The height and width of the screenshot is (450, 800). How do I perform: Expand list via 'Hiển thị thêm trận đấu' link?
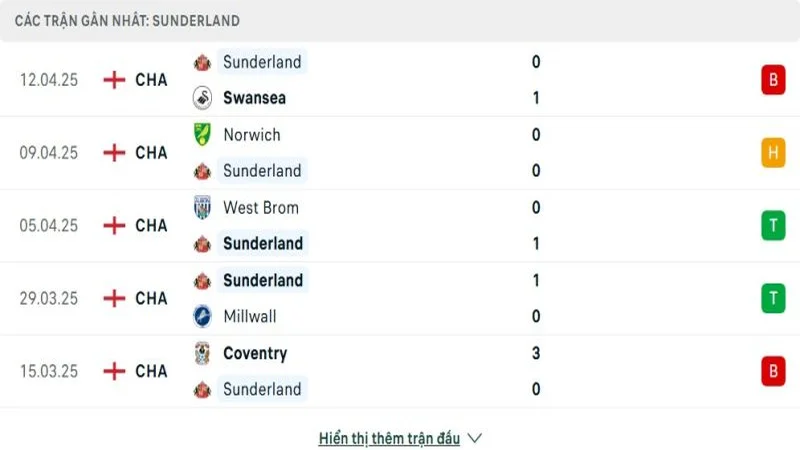(x=389, y=438)
